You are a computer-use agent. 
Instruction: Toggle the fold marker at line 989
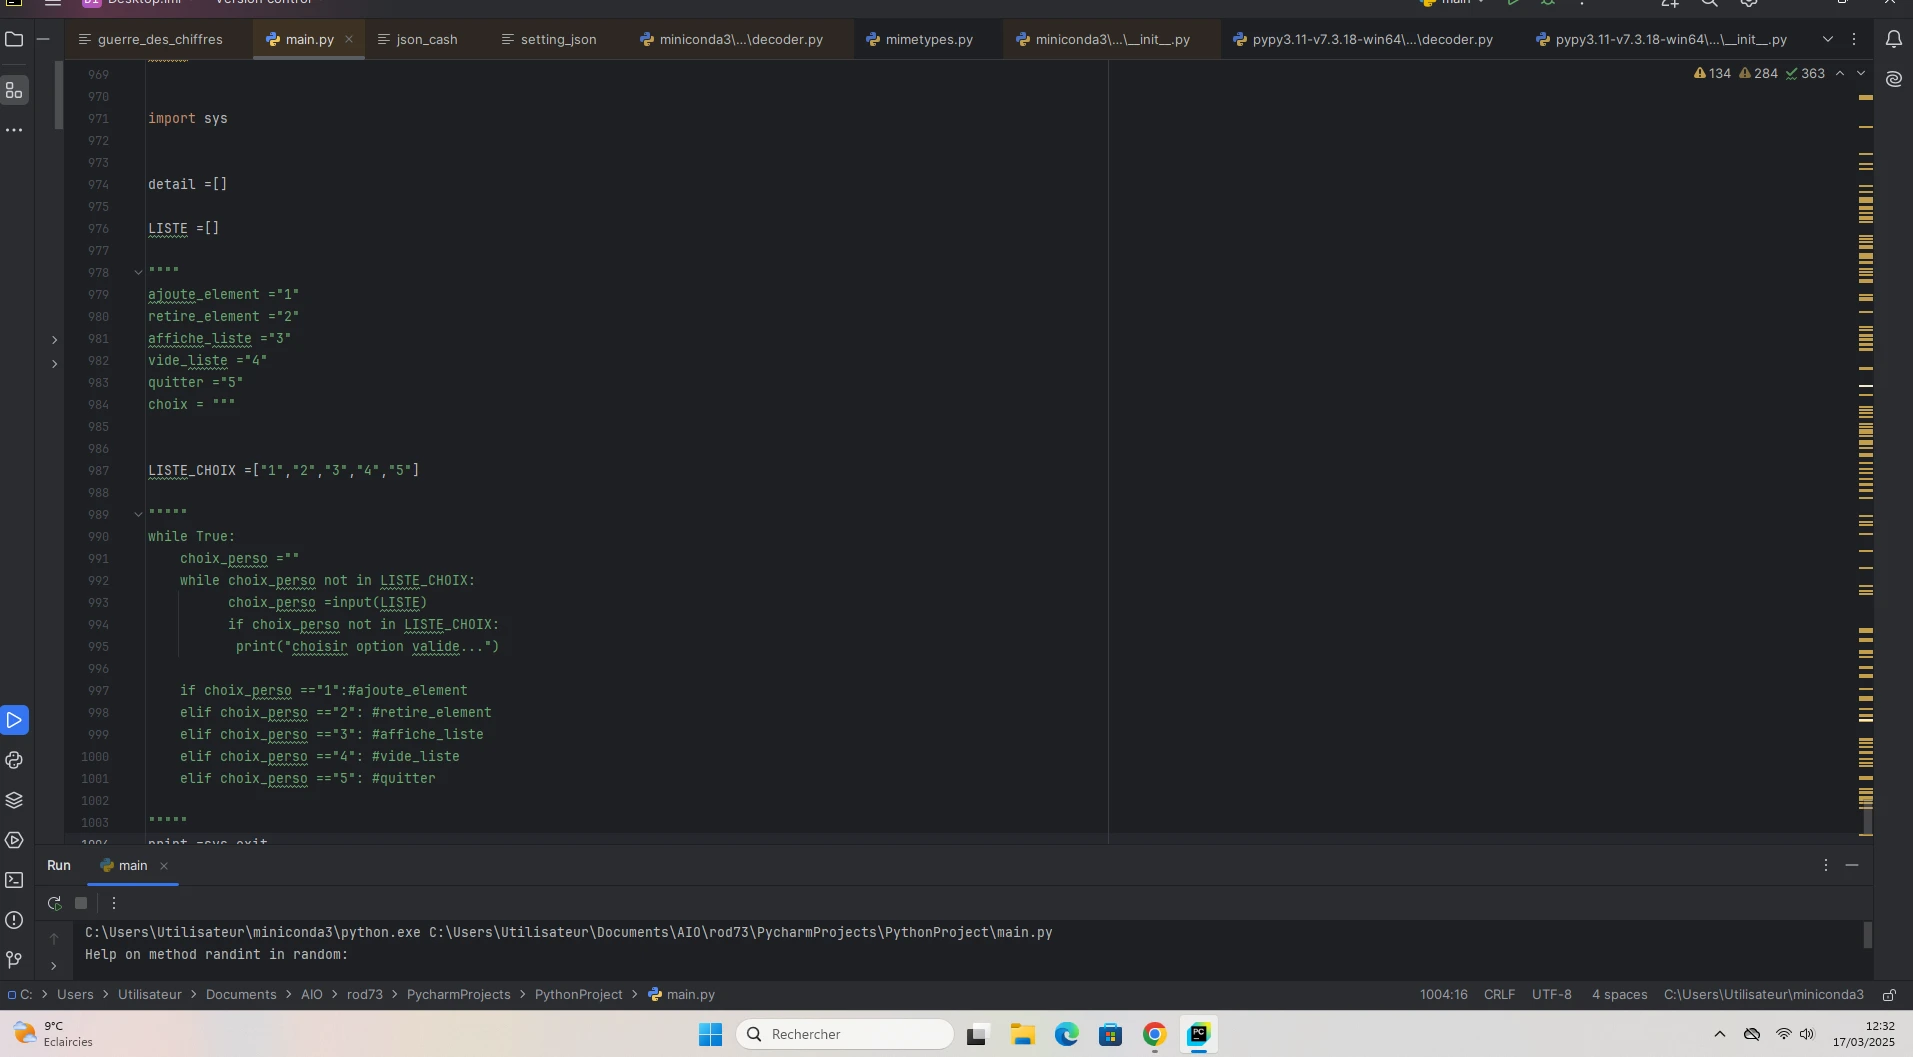tap(139, 514)
